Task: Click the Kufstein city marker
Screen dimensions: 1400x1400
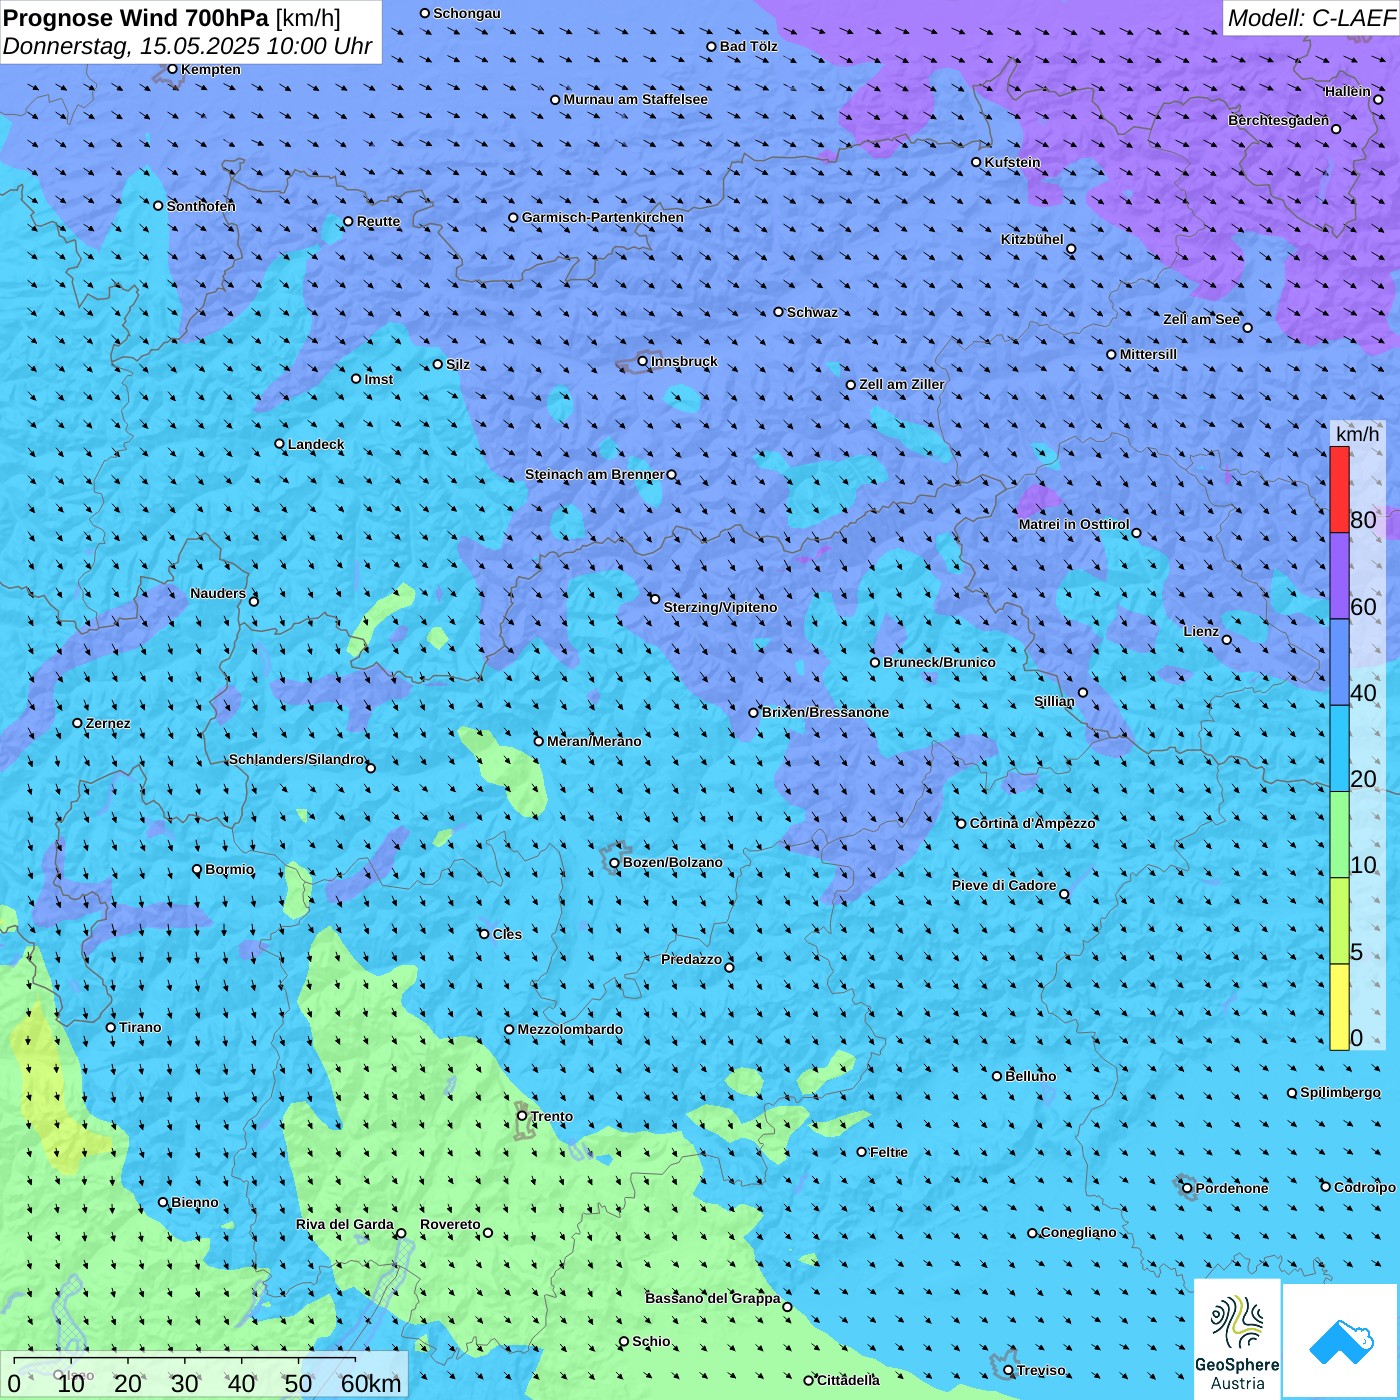Action: coord(977,162)
